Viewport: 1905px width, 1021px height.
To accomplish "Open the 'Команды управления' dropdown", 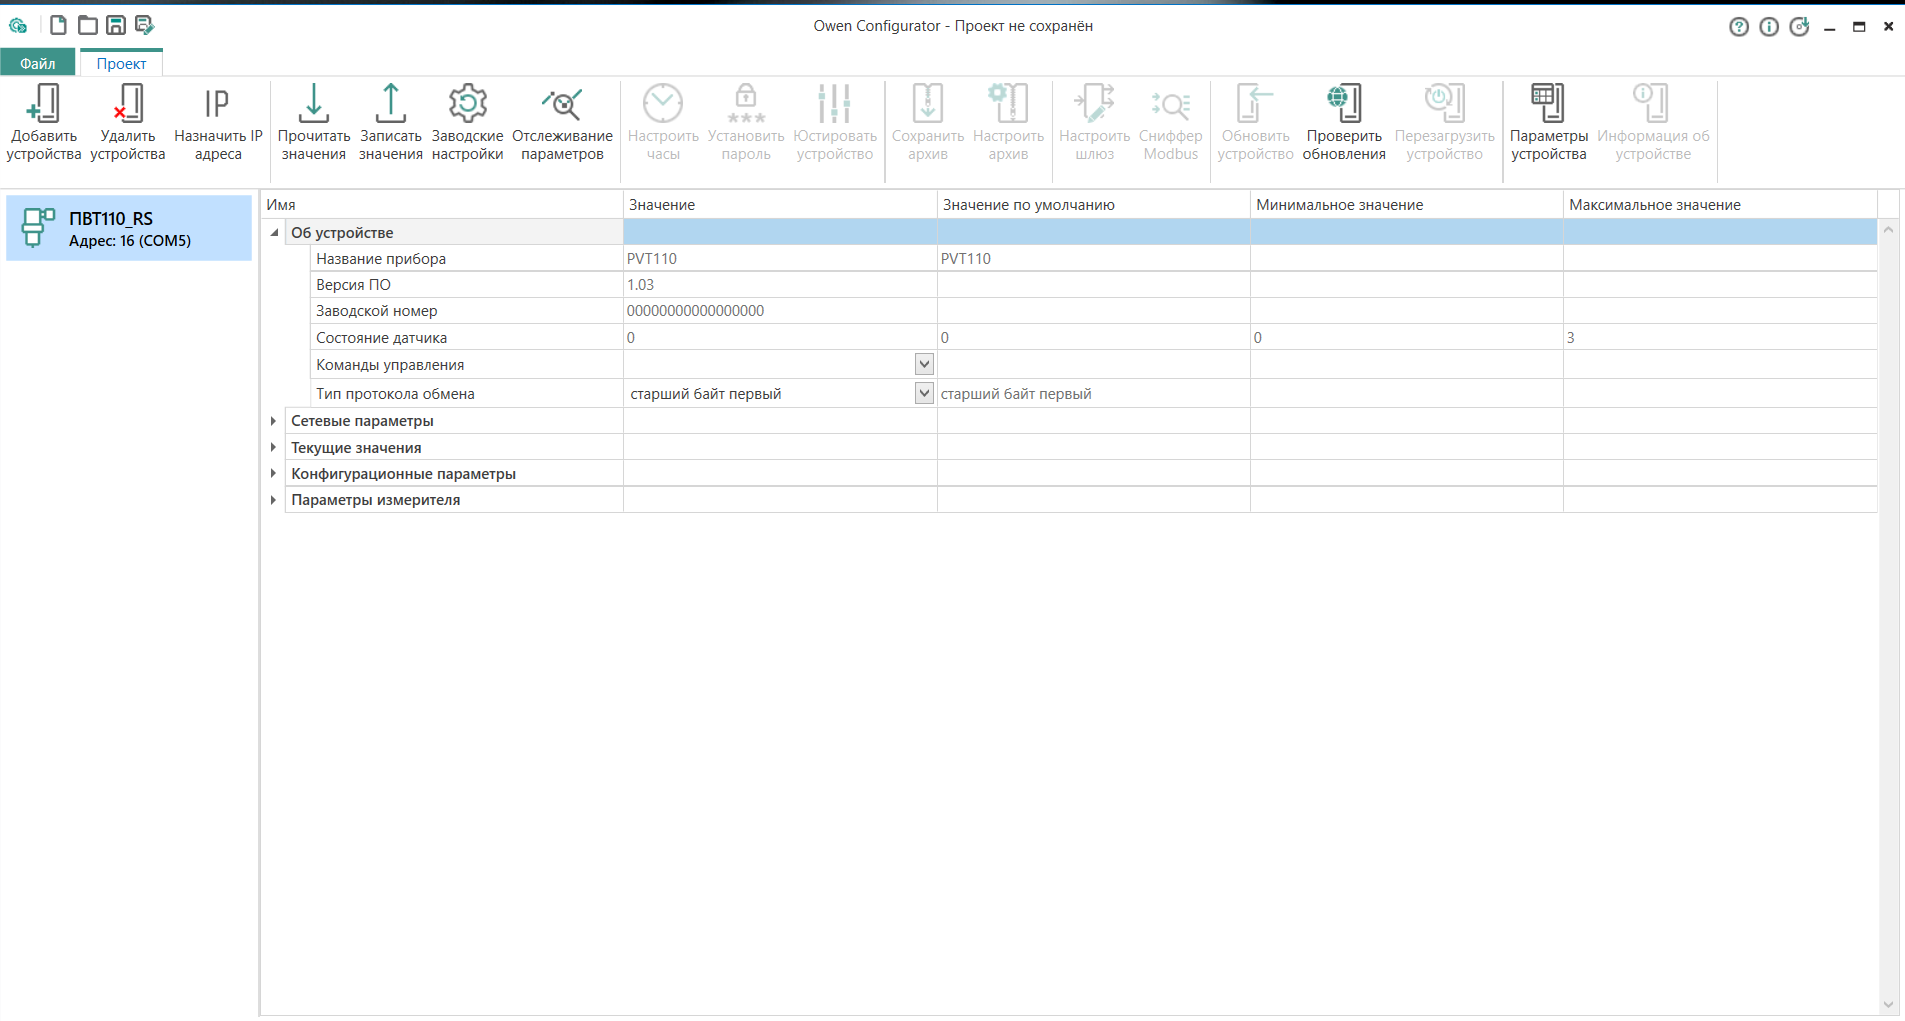I will (924, 365).
